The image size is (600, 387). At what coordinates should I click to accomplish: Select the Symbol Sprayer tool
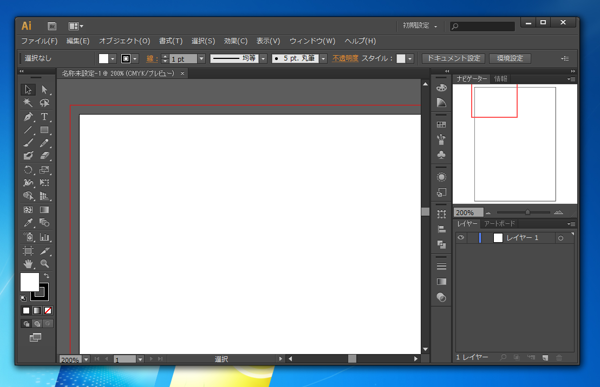pyautogui.click(x=28, y=237)
